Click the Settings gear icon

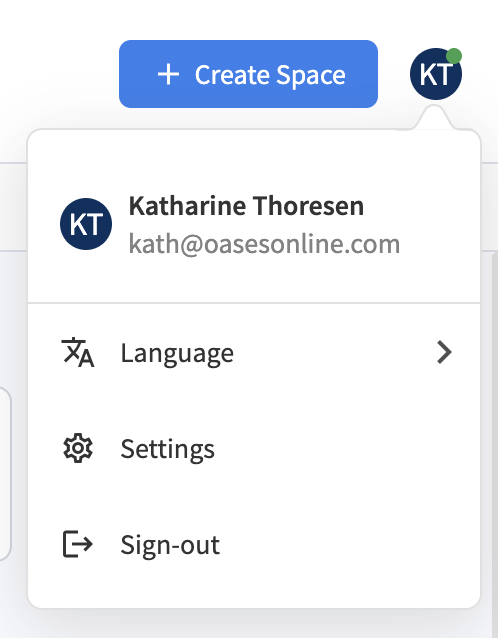[x=78, y=448]
